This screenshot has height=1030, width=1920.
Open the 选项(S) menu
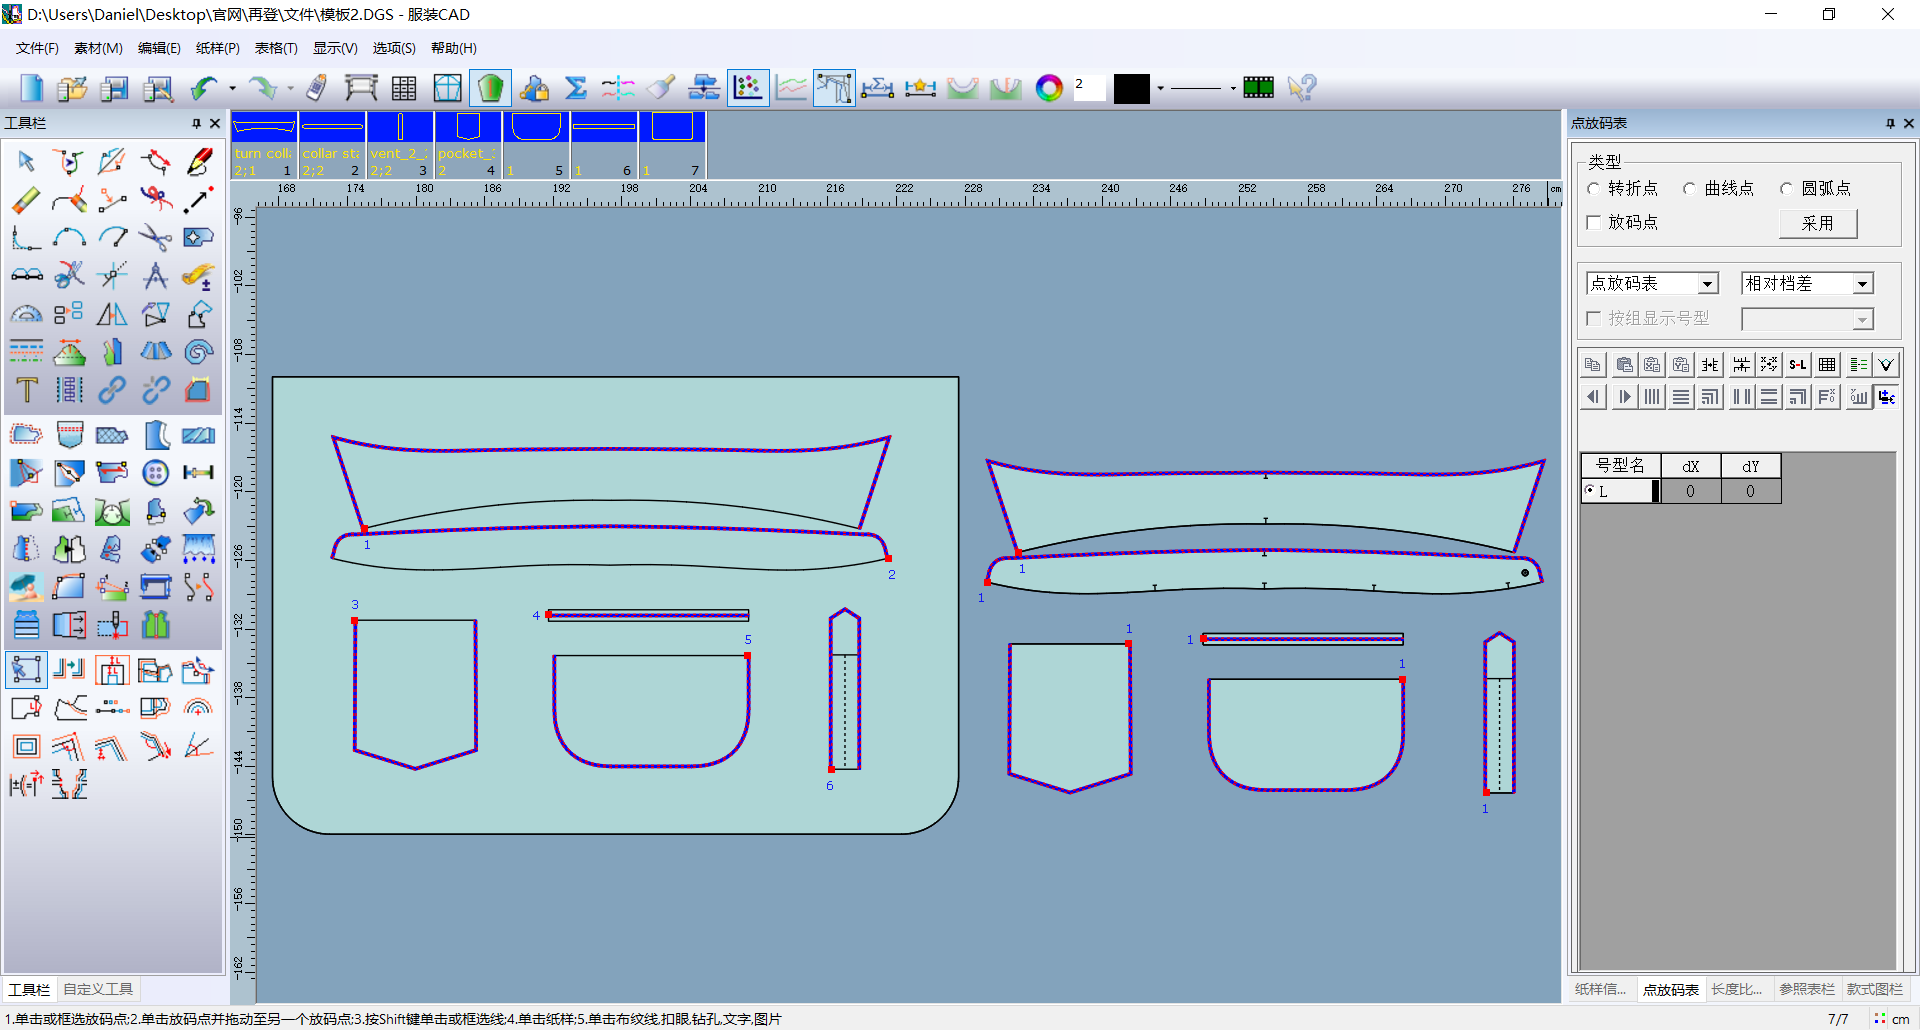click(394, 48)
